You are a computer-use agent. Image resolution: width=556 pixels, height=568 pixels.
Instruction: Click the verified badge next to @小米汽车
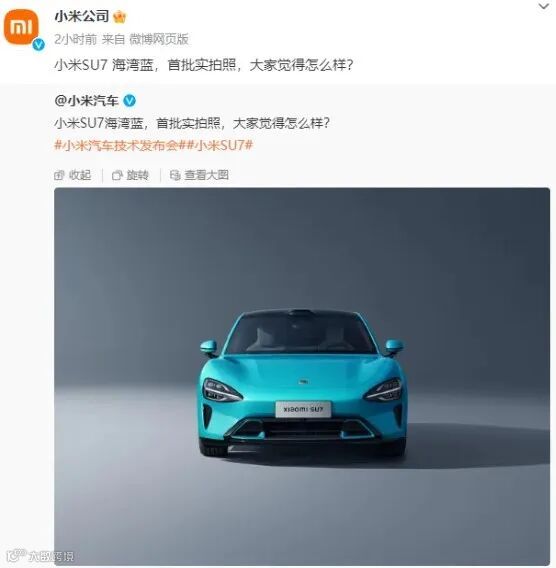[129, 100]
